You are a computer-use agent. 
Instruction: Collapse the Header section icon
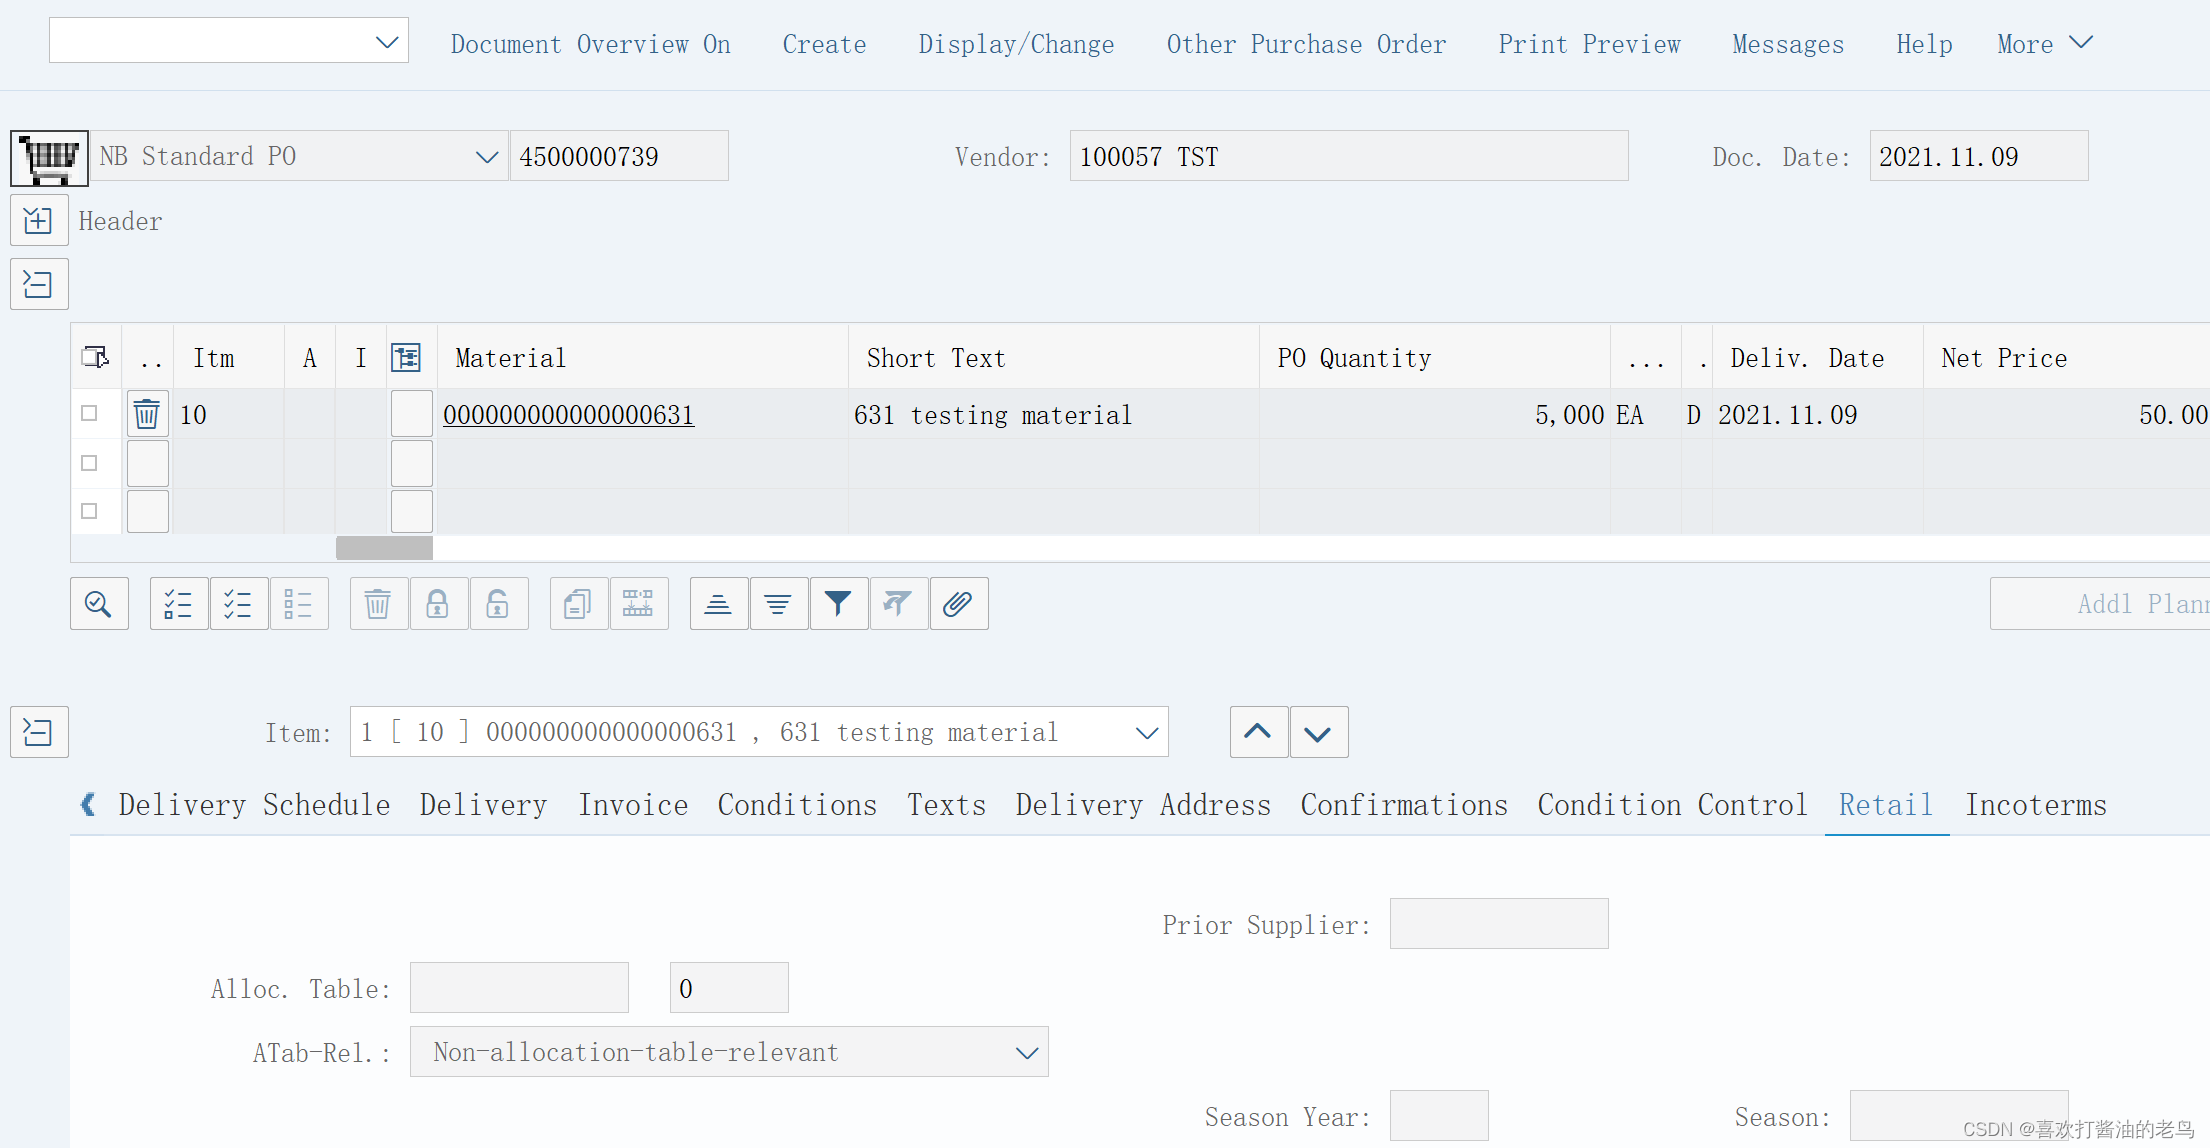[x=39, y=220]
